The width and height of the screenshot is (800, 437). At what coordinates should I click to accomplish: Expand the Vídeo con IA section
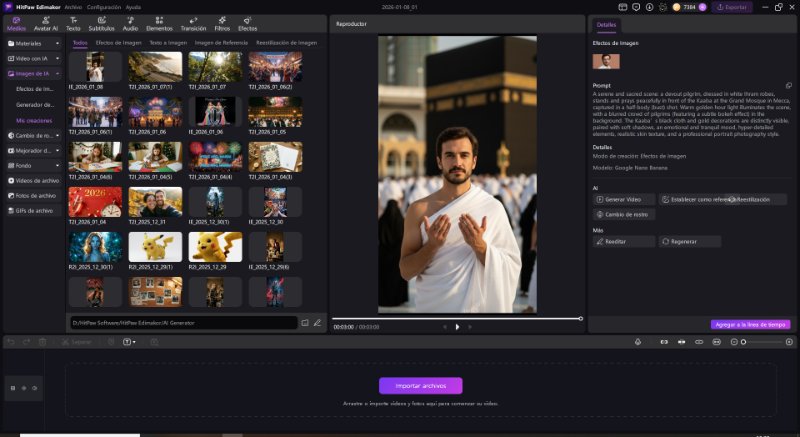point(34,59)
